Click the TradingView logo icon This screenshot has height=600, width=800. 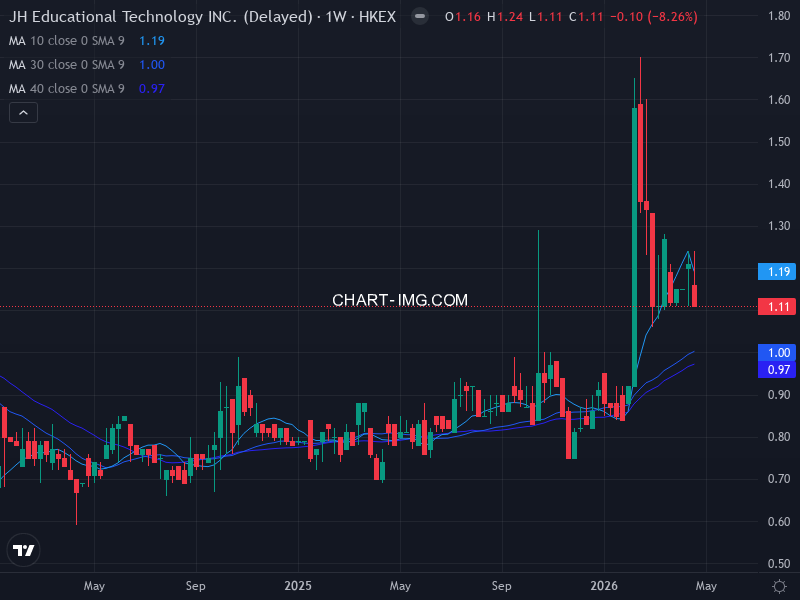(23, 550)
